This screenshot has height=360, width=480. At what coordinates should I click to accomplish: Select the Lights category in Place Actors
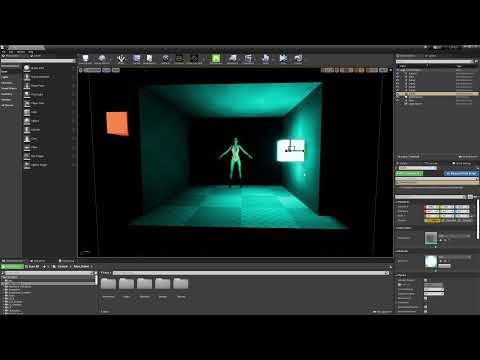5,77
